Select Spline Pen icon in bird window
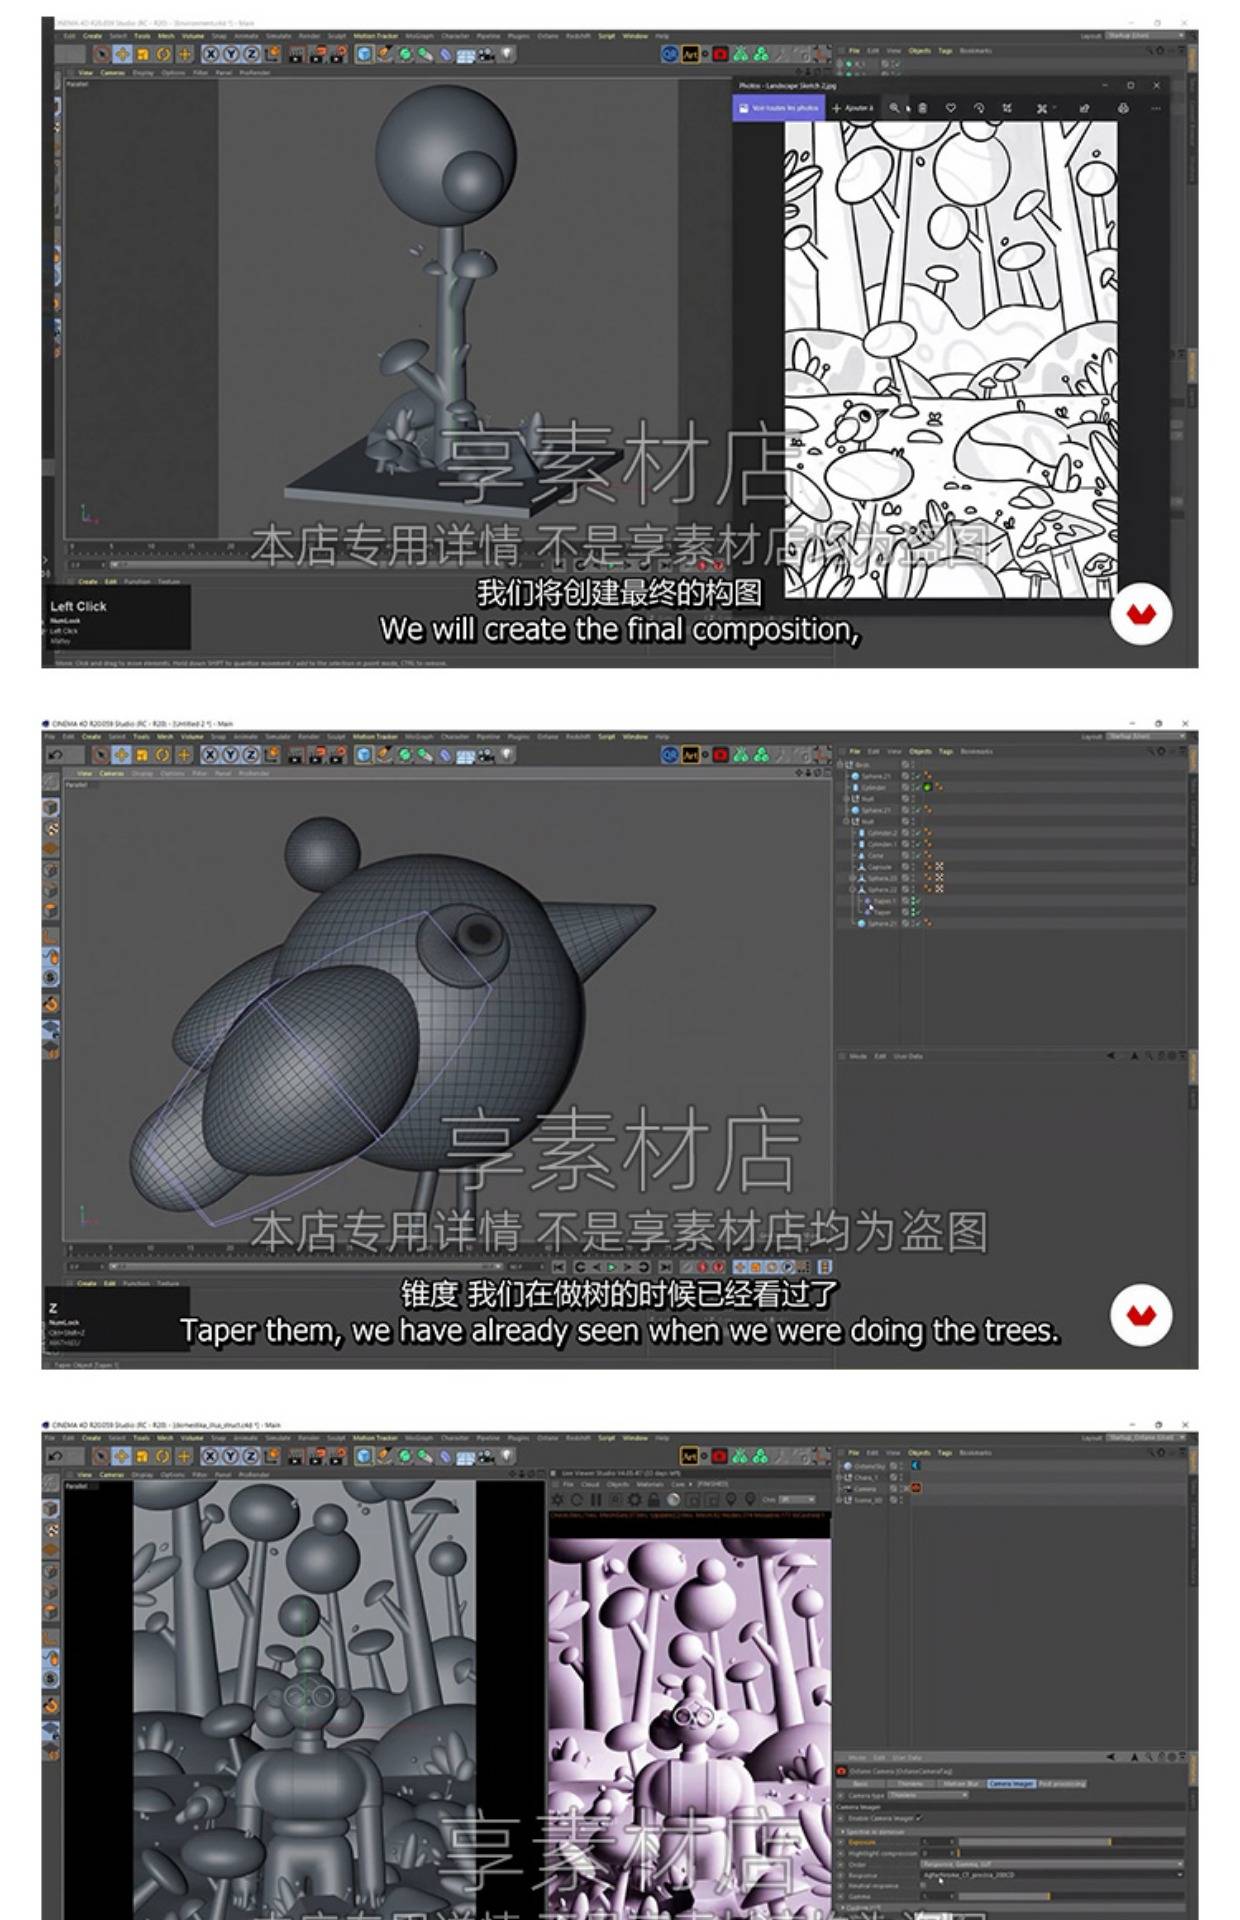 384,755
